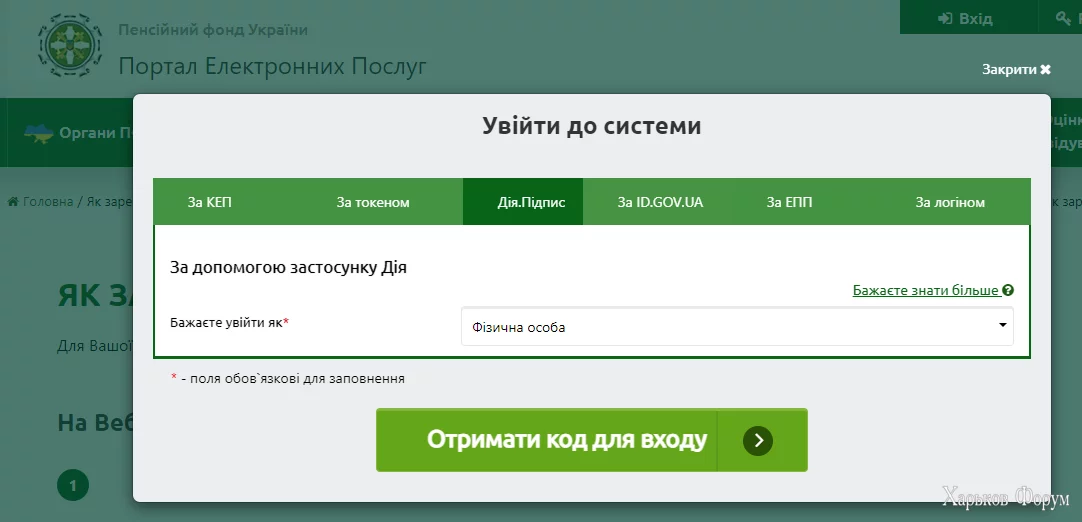Open the За ID.GOV.UA tab
1082x522 pixels.
[x=660, y=202]
